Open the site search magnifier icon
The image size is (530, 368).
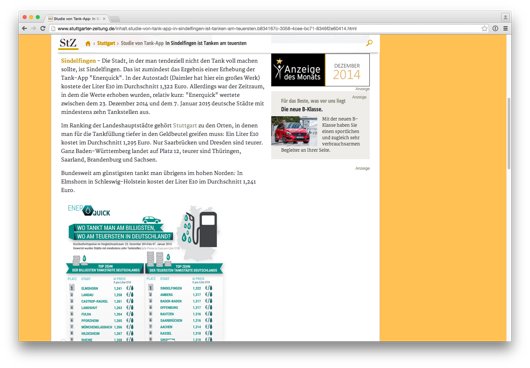(x=369, y=43)
